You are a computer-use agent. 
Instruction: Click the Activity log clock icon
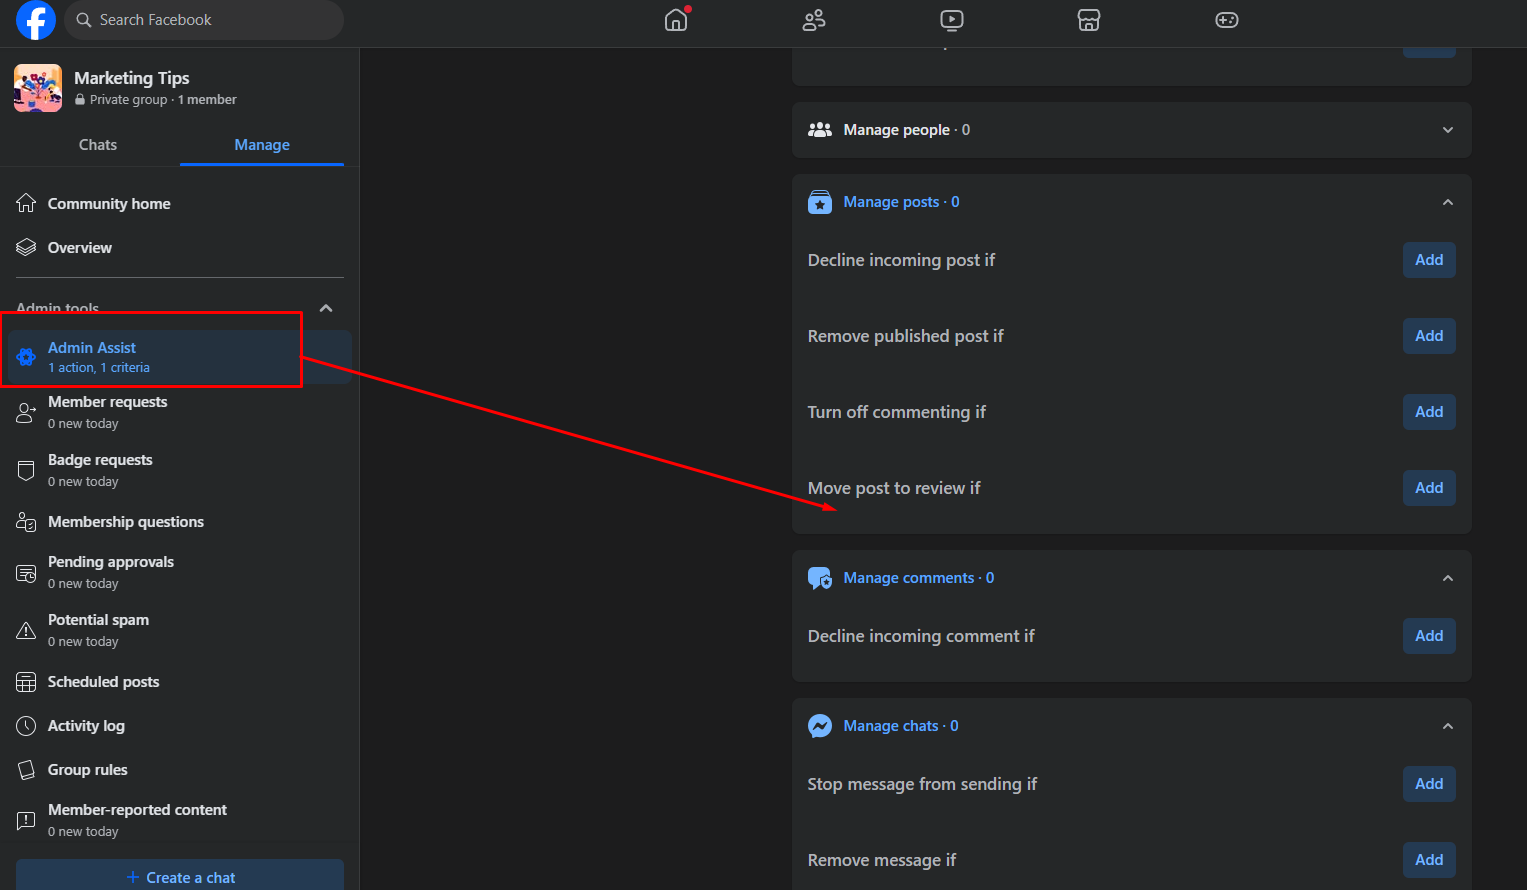[x=26, y=726]
